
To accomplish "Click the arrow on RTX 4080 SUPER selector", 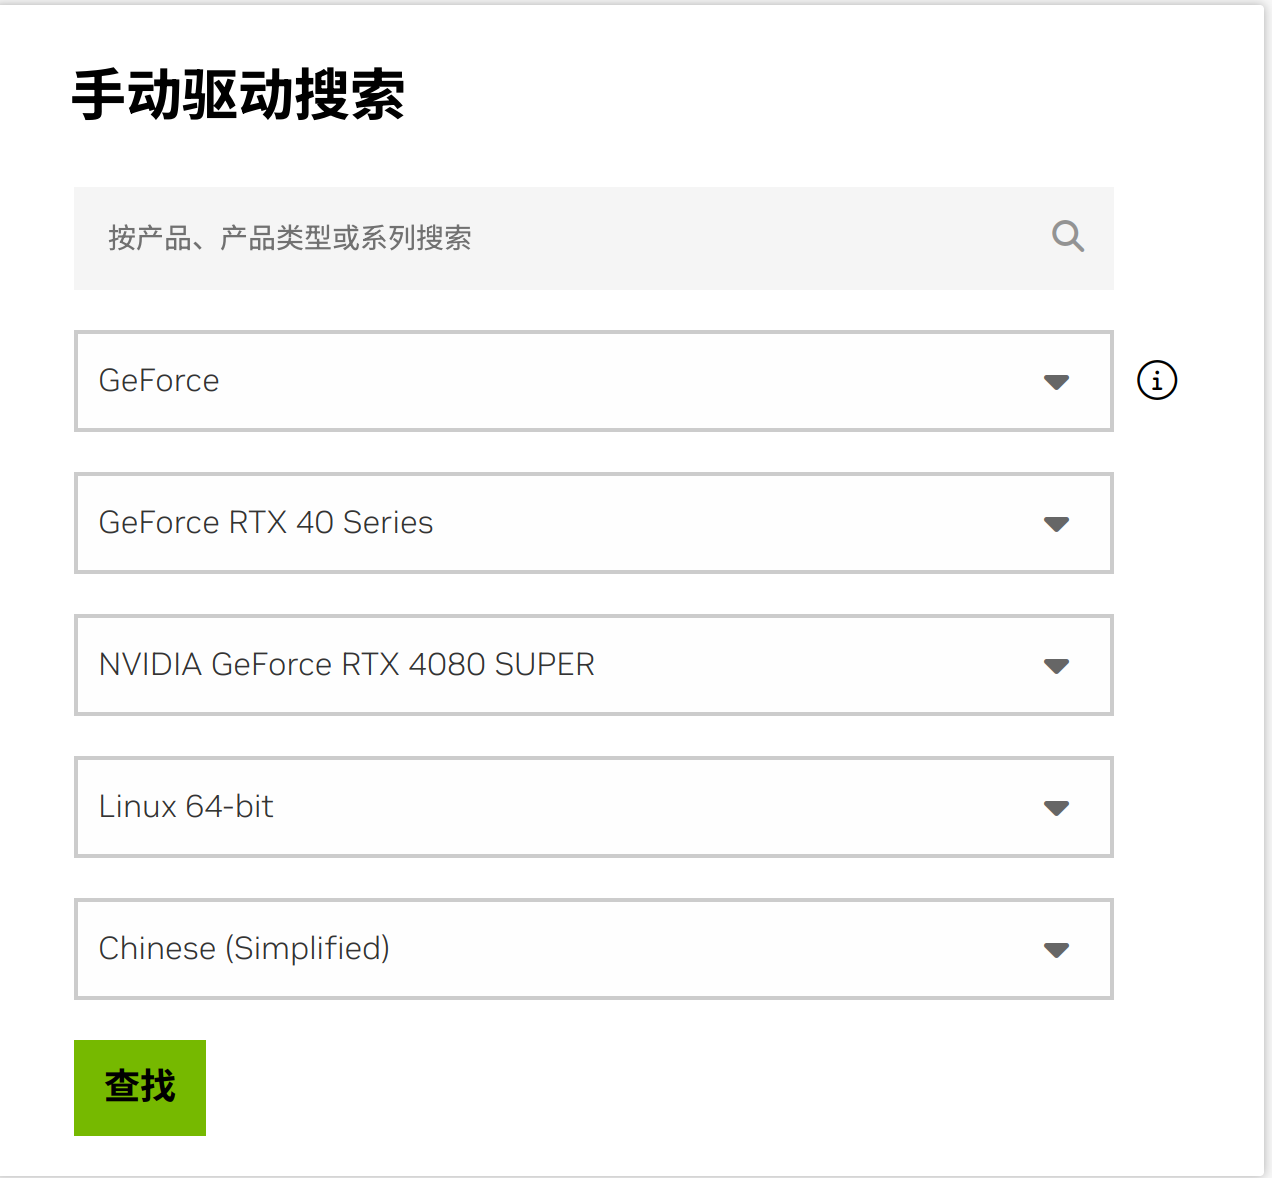I will 1057,666.
